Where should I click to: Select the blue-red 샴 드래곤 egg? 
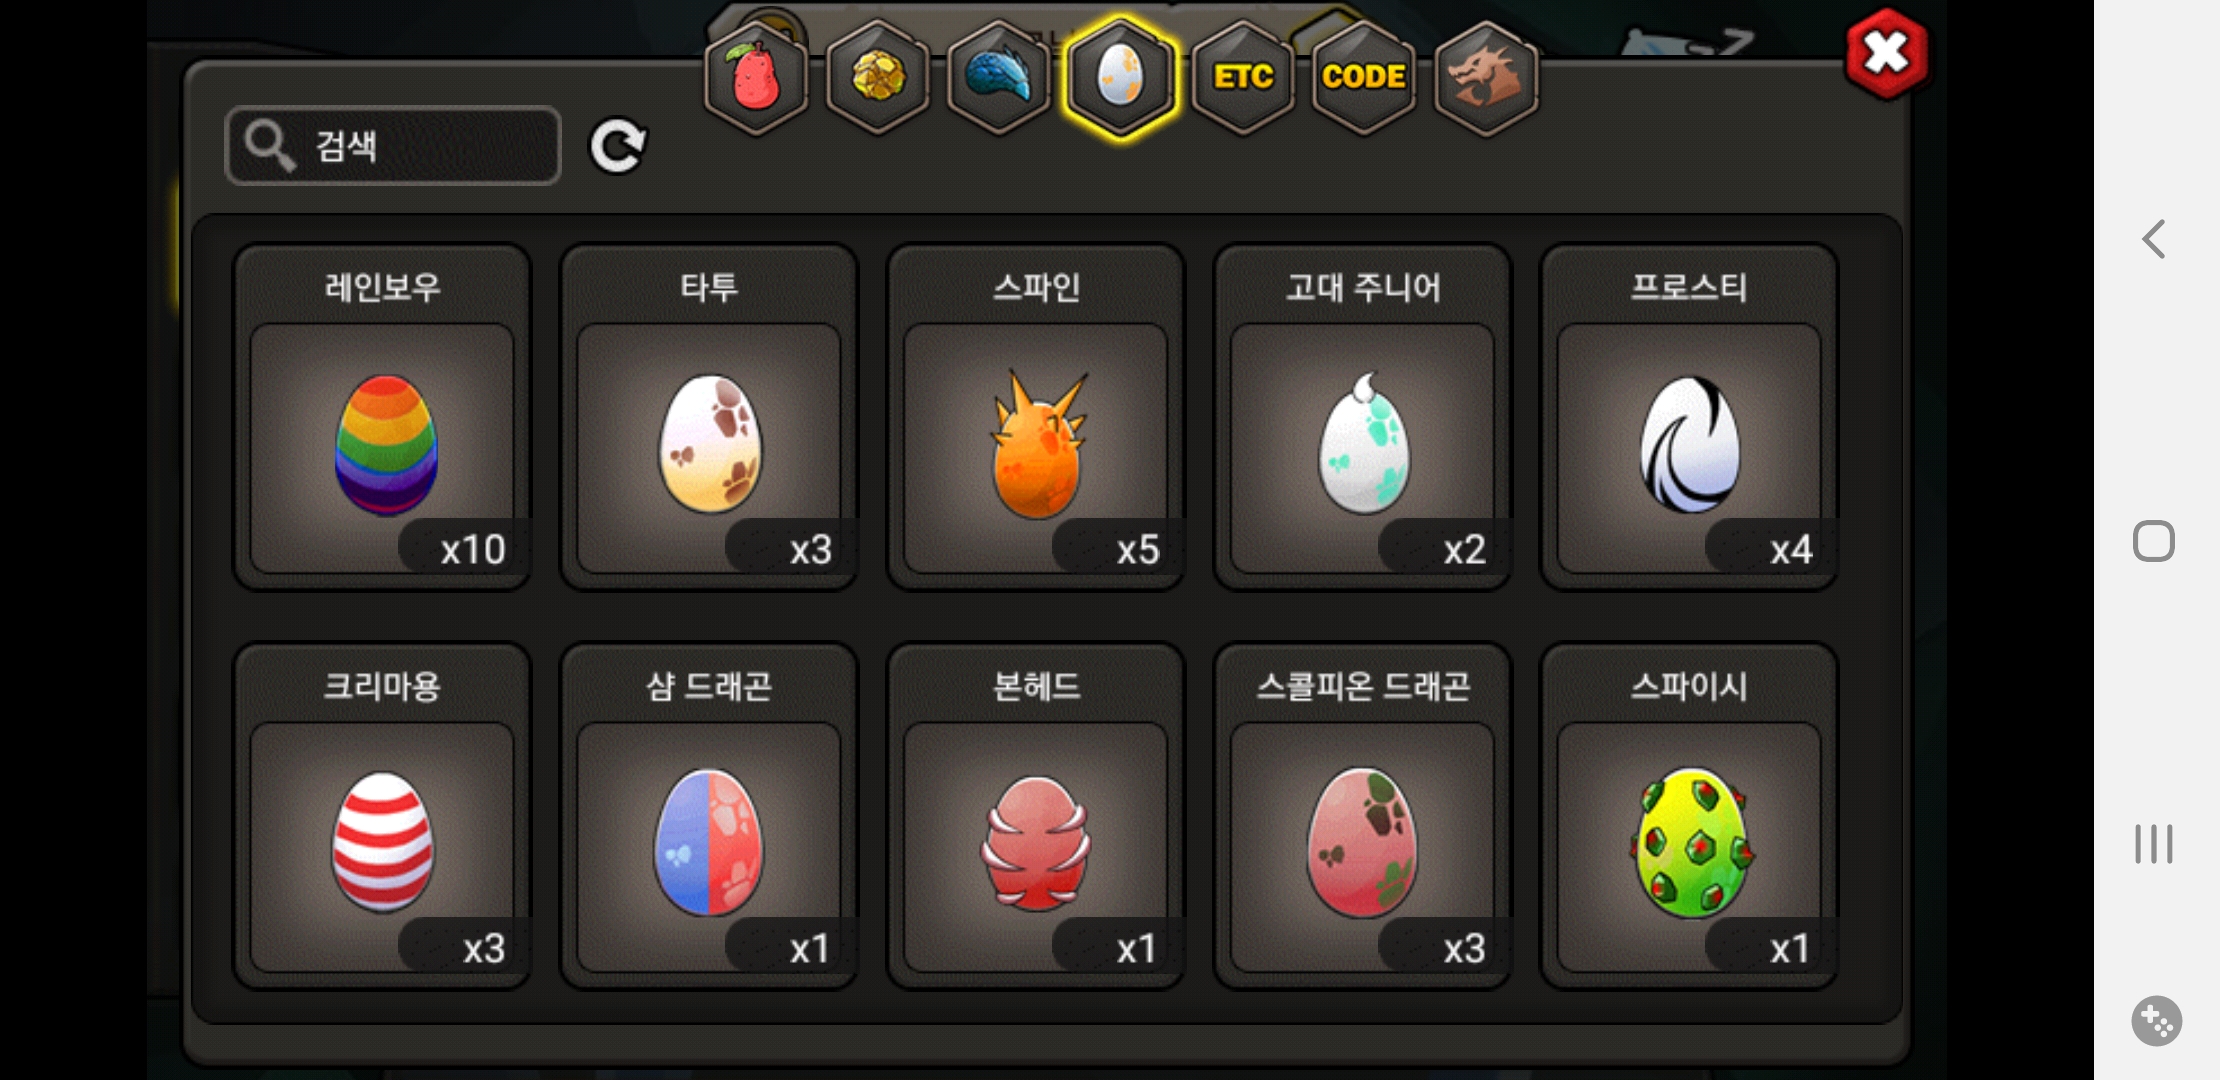709,816
